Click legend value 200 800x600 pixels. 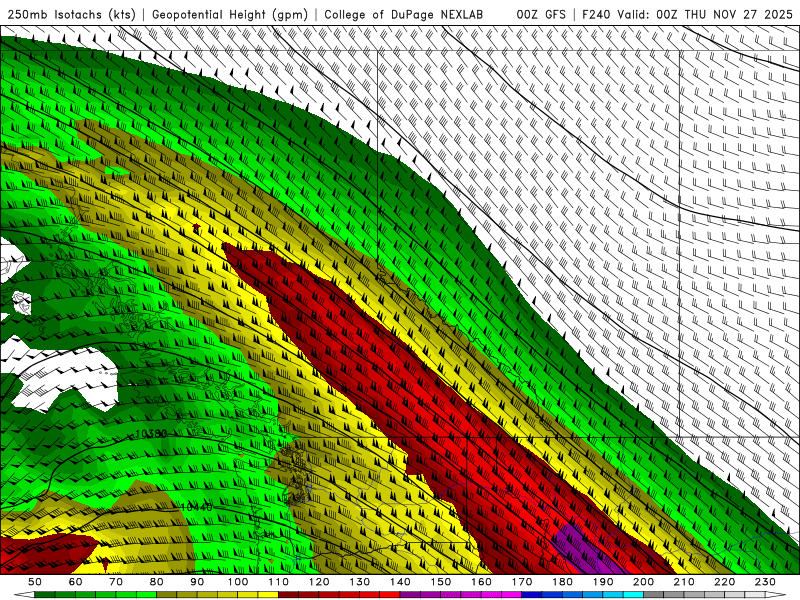click(x=643, y=582)
